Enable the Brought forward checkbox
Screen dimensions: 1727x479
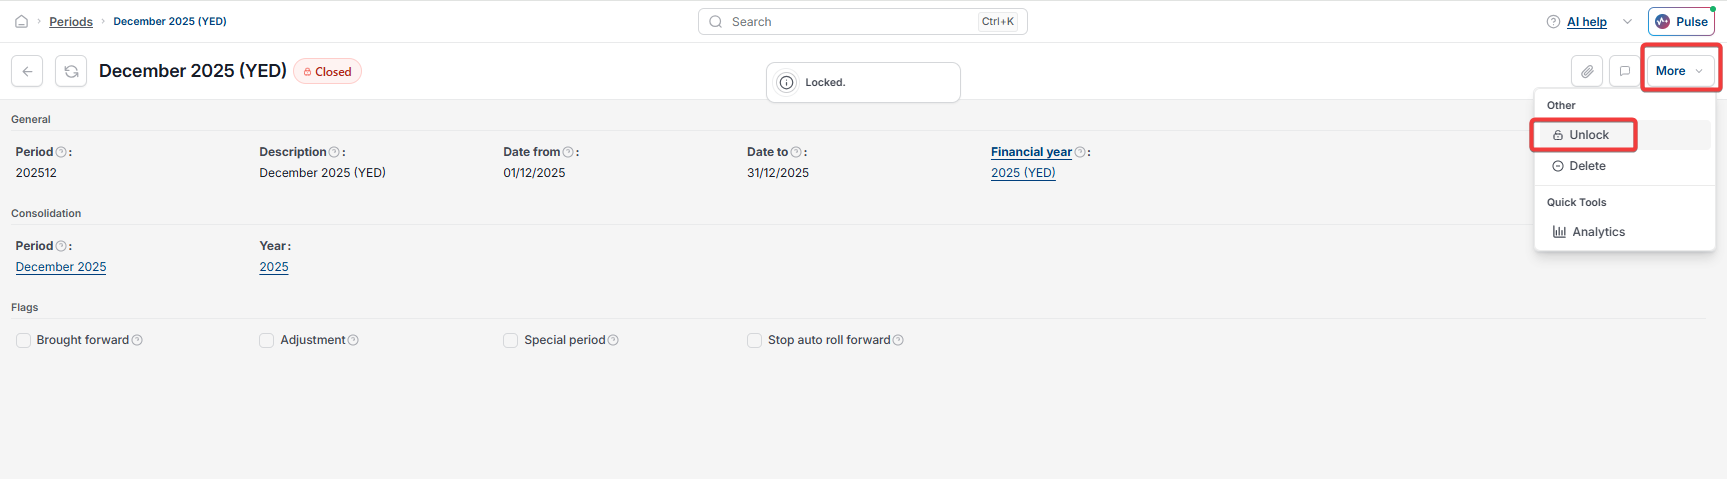click(x=23, y=340)
